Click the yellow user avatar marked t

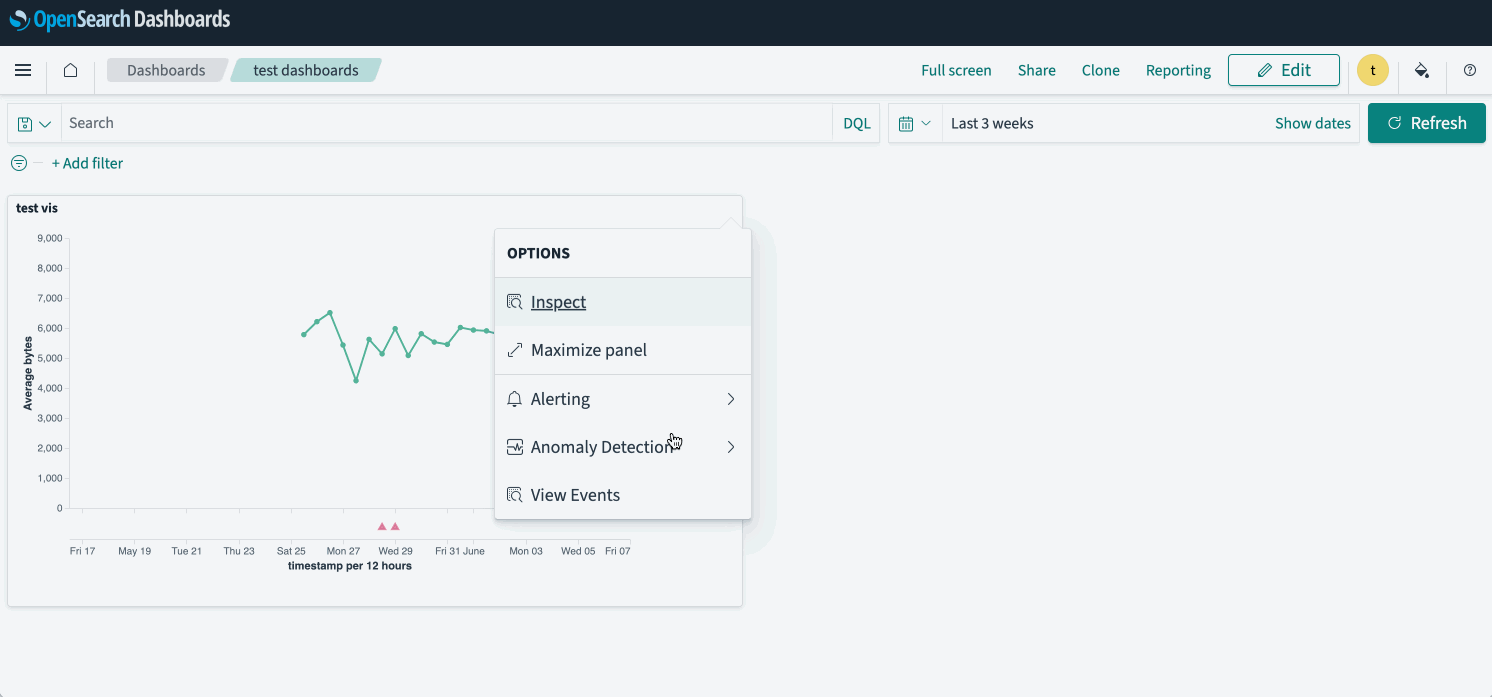point(1372,70)
